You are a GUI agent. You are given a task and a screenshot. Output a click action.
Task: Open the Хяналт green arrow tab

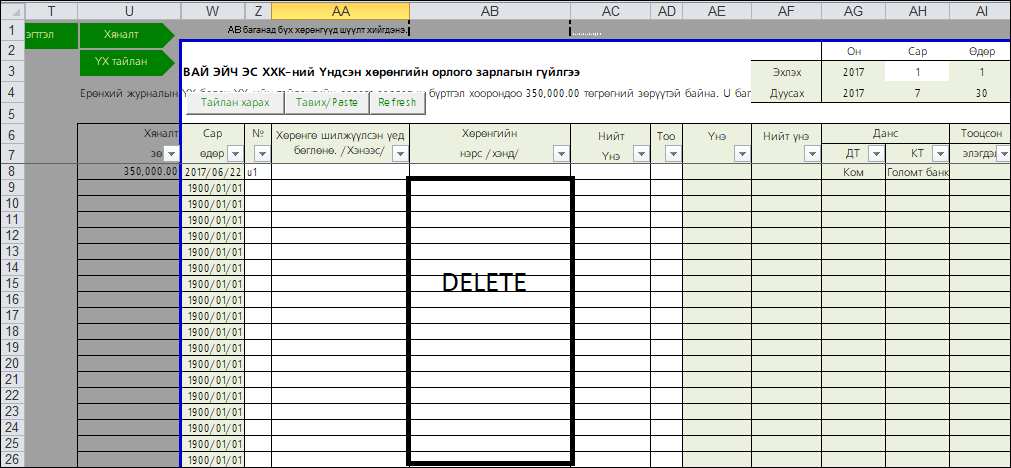pos(130,34)
